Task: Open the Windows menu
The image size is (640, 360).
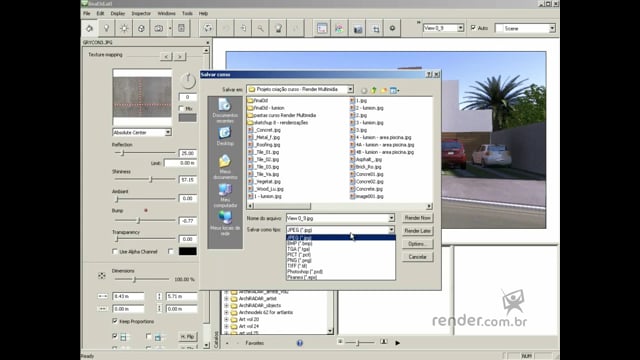Action: click(x=167, y=13)
